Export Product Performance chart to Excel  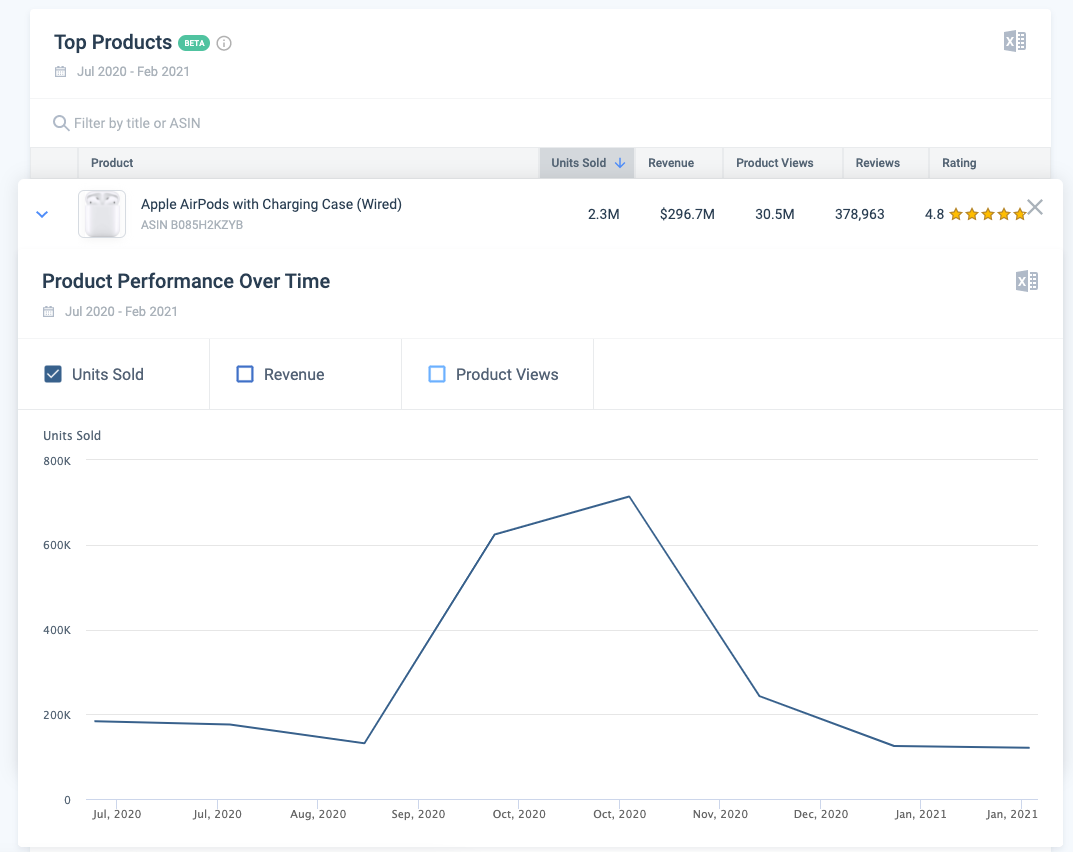point(1026,281)
